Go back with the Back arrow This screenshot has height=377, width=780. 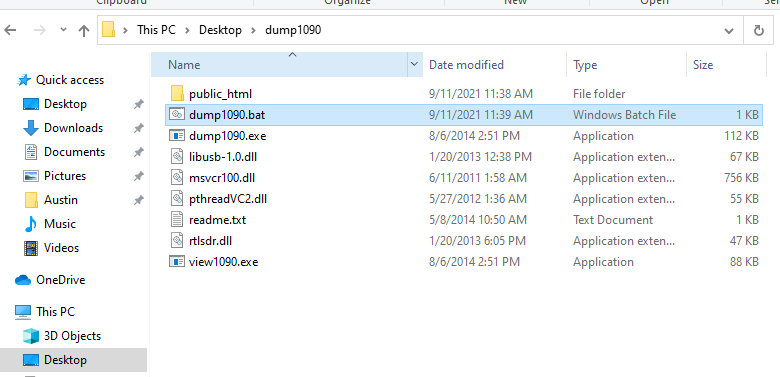tap(10, 30)
